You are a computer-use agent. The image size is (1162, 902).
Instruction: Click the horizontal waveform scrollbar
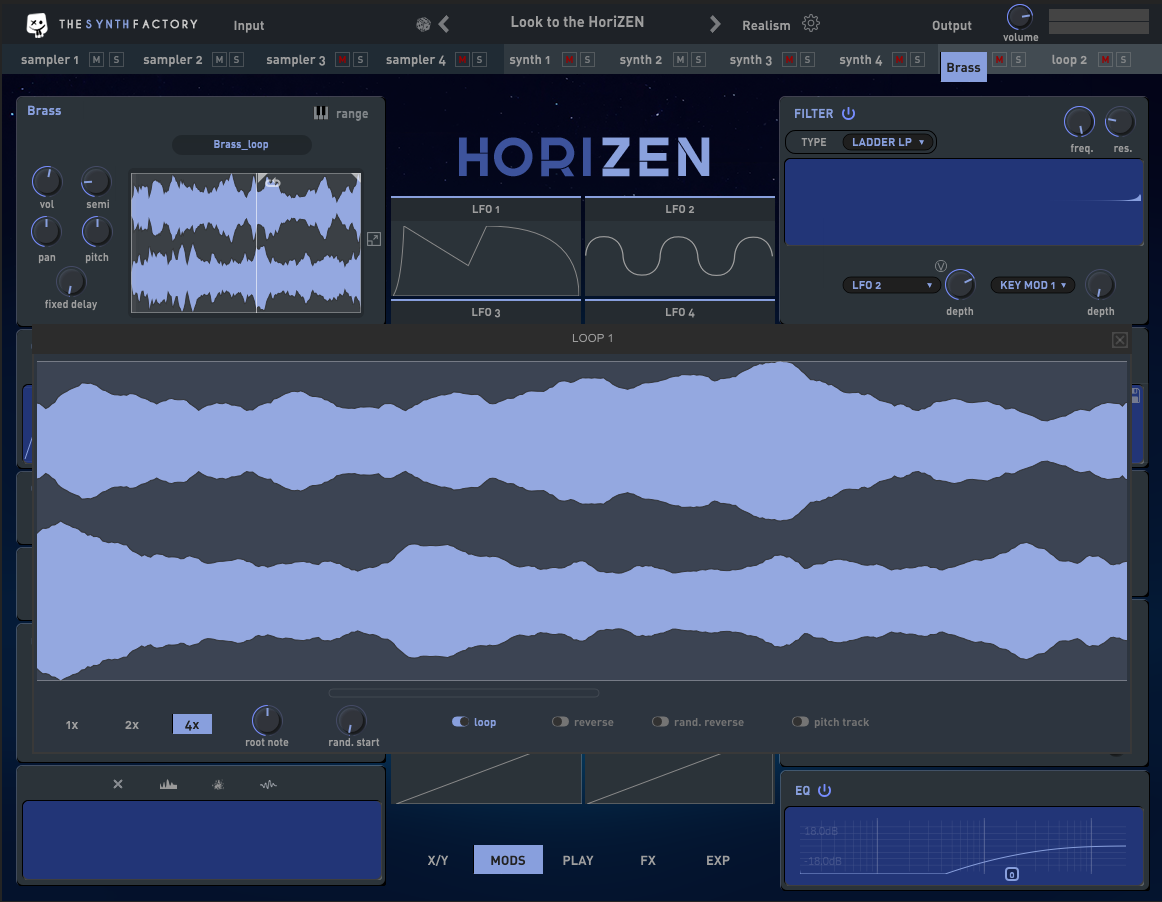pyautogui.click(x=464, y=693)
